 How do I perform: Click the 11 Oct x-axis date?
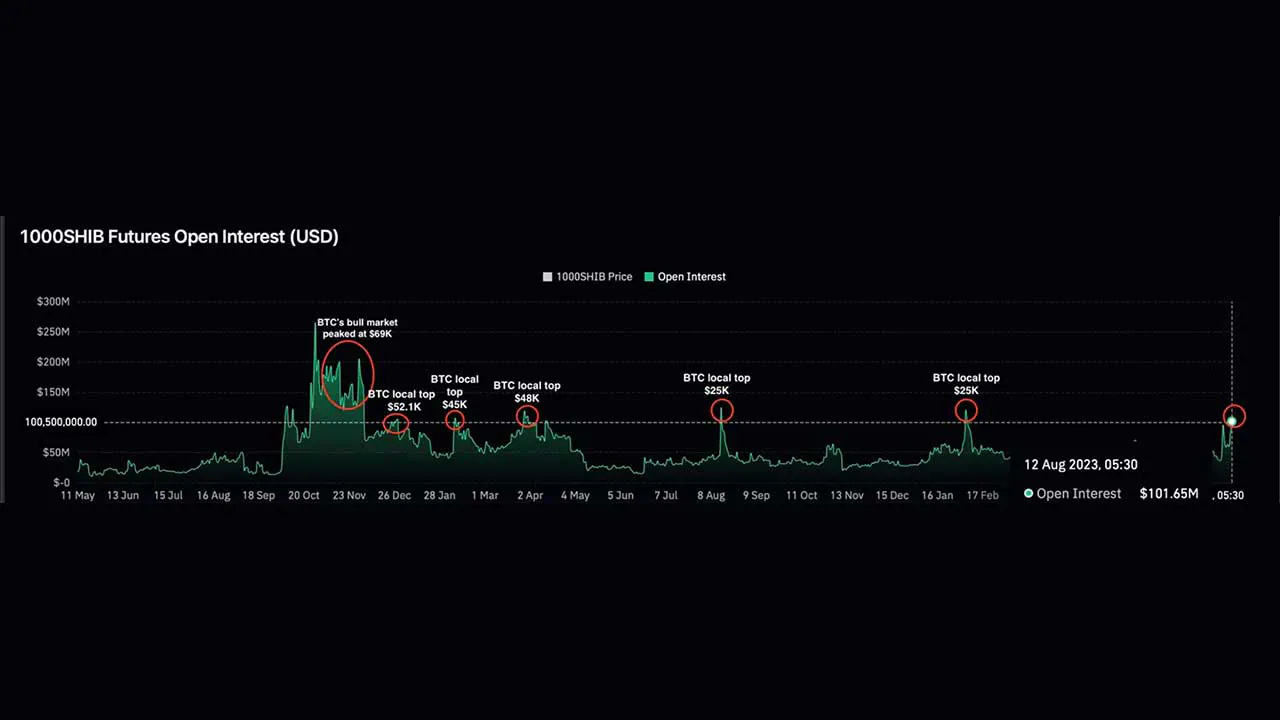(801, 495)
